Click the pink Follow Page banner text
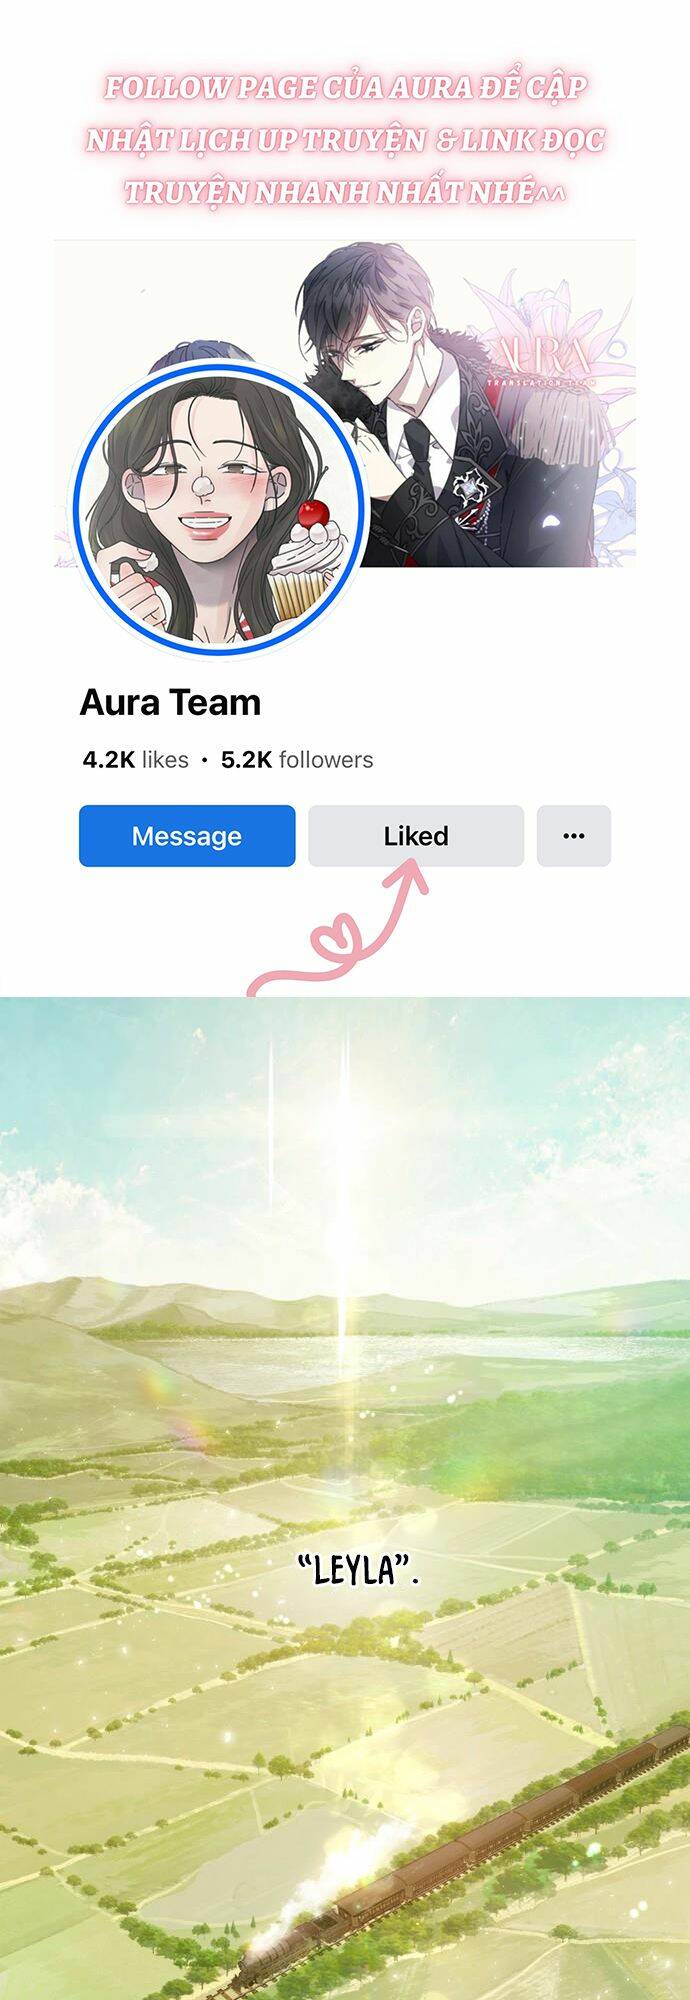Screen dimensions: 690x2000 pos(345,139)
